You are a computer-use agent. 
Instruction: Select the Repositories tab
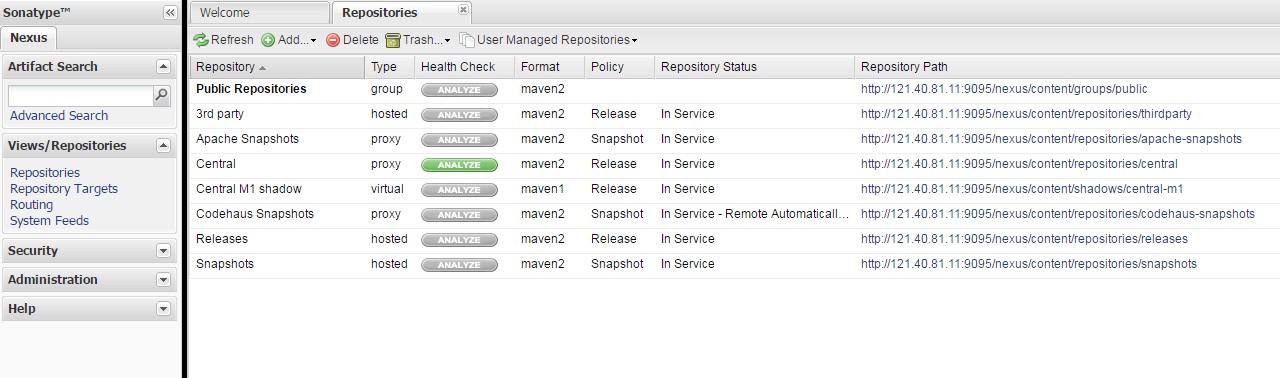pyautogui.click(x=400, y=13)
